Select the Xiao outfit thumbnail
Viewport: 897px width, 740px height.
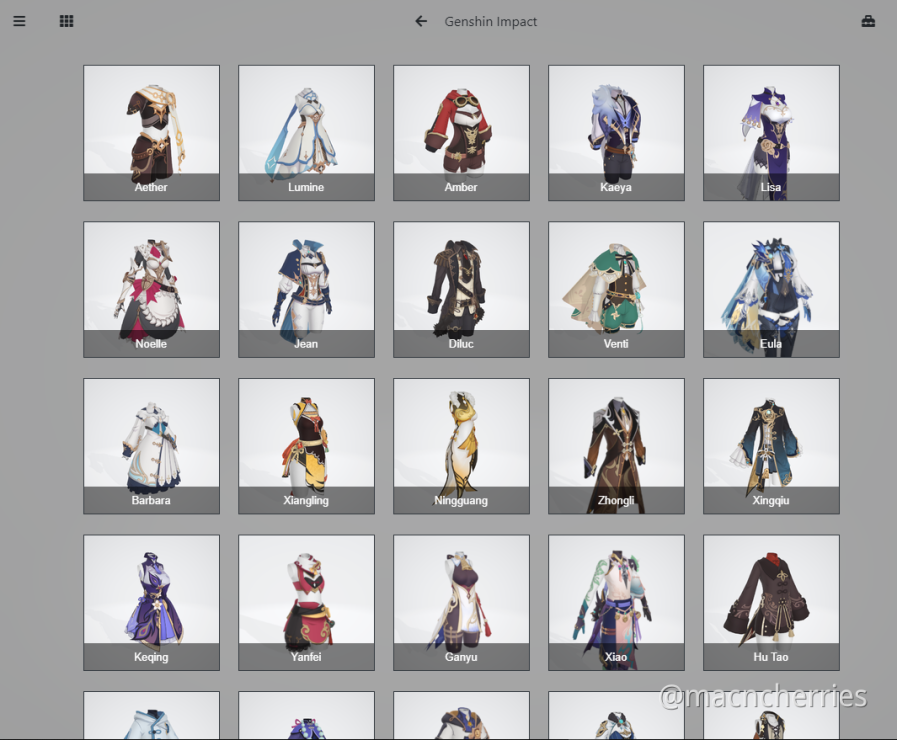pyautogui.click(x=617, y=603)
